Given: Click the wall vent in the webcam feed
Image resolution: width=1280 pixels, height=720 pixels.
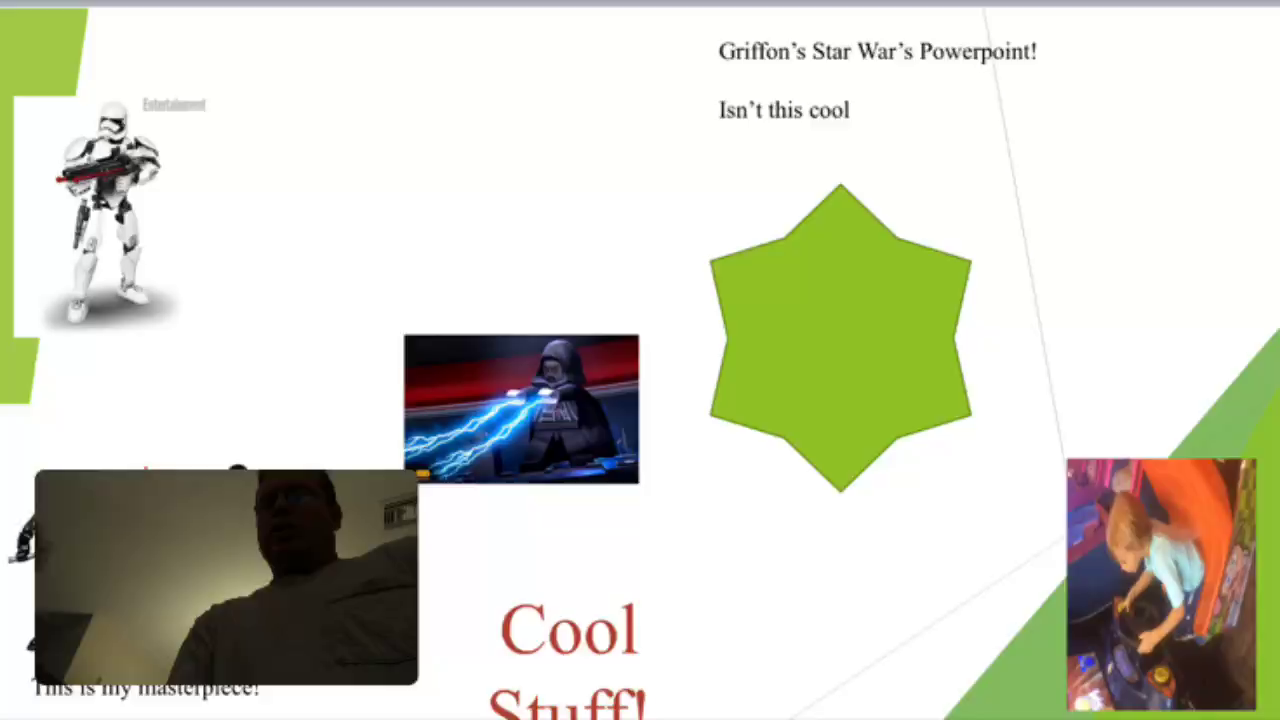Looking at the screenshot, I should [x=398, y=515].
